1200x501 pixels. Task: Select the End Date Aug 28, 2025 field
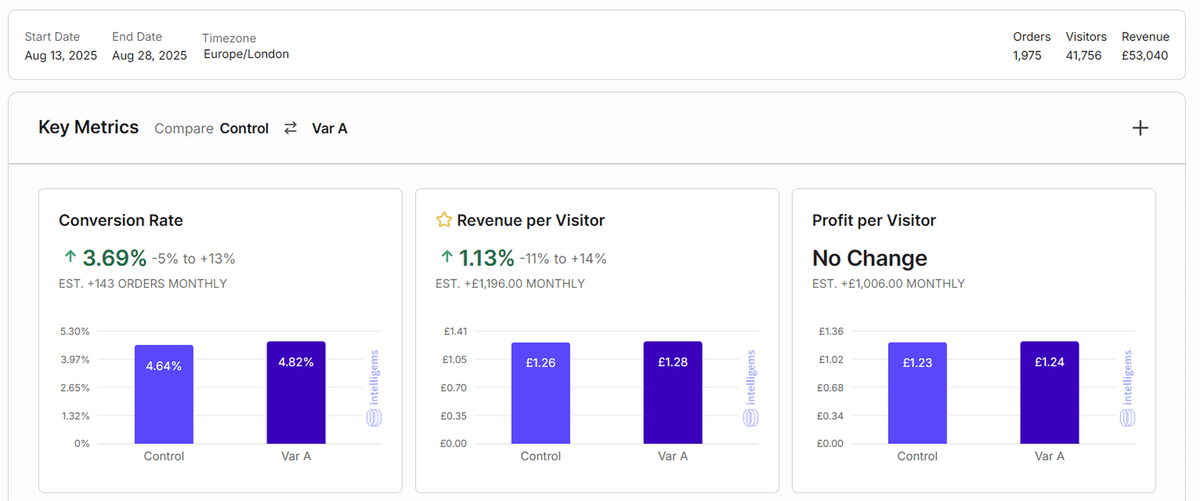pyautogui.click(x=149, y=56)
